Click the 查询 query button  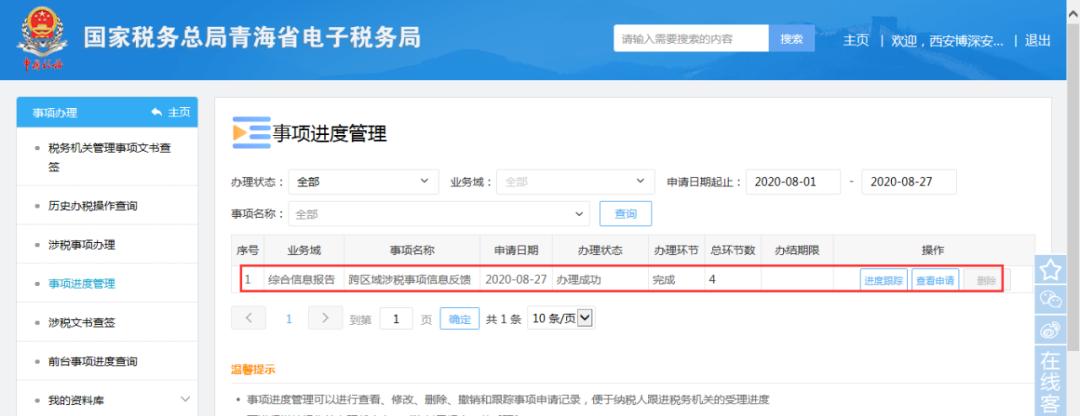(x=625, y=214)
